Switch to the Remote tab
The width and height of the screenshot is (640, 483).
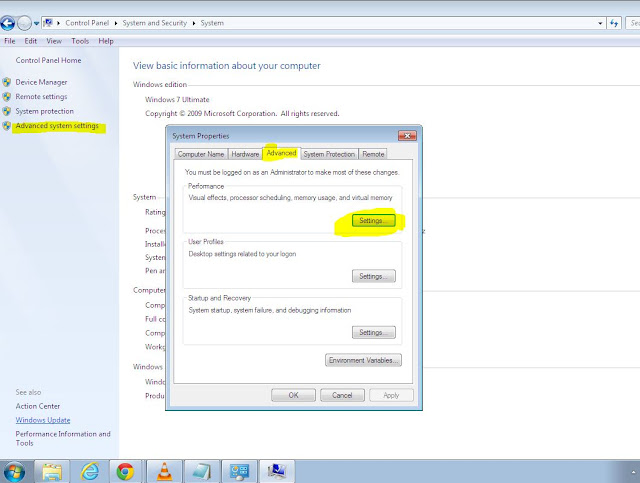click(x=373, y=154)
